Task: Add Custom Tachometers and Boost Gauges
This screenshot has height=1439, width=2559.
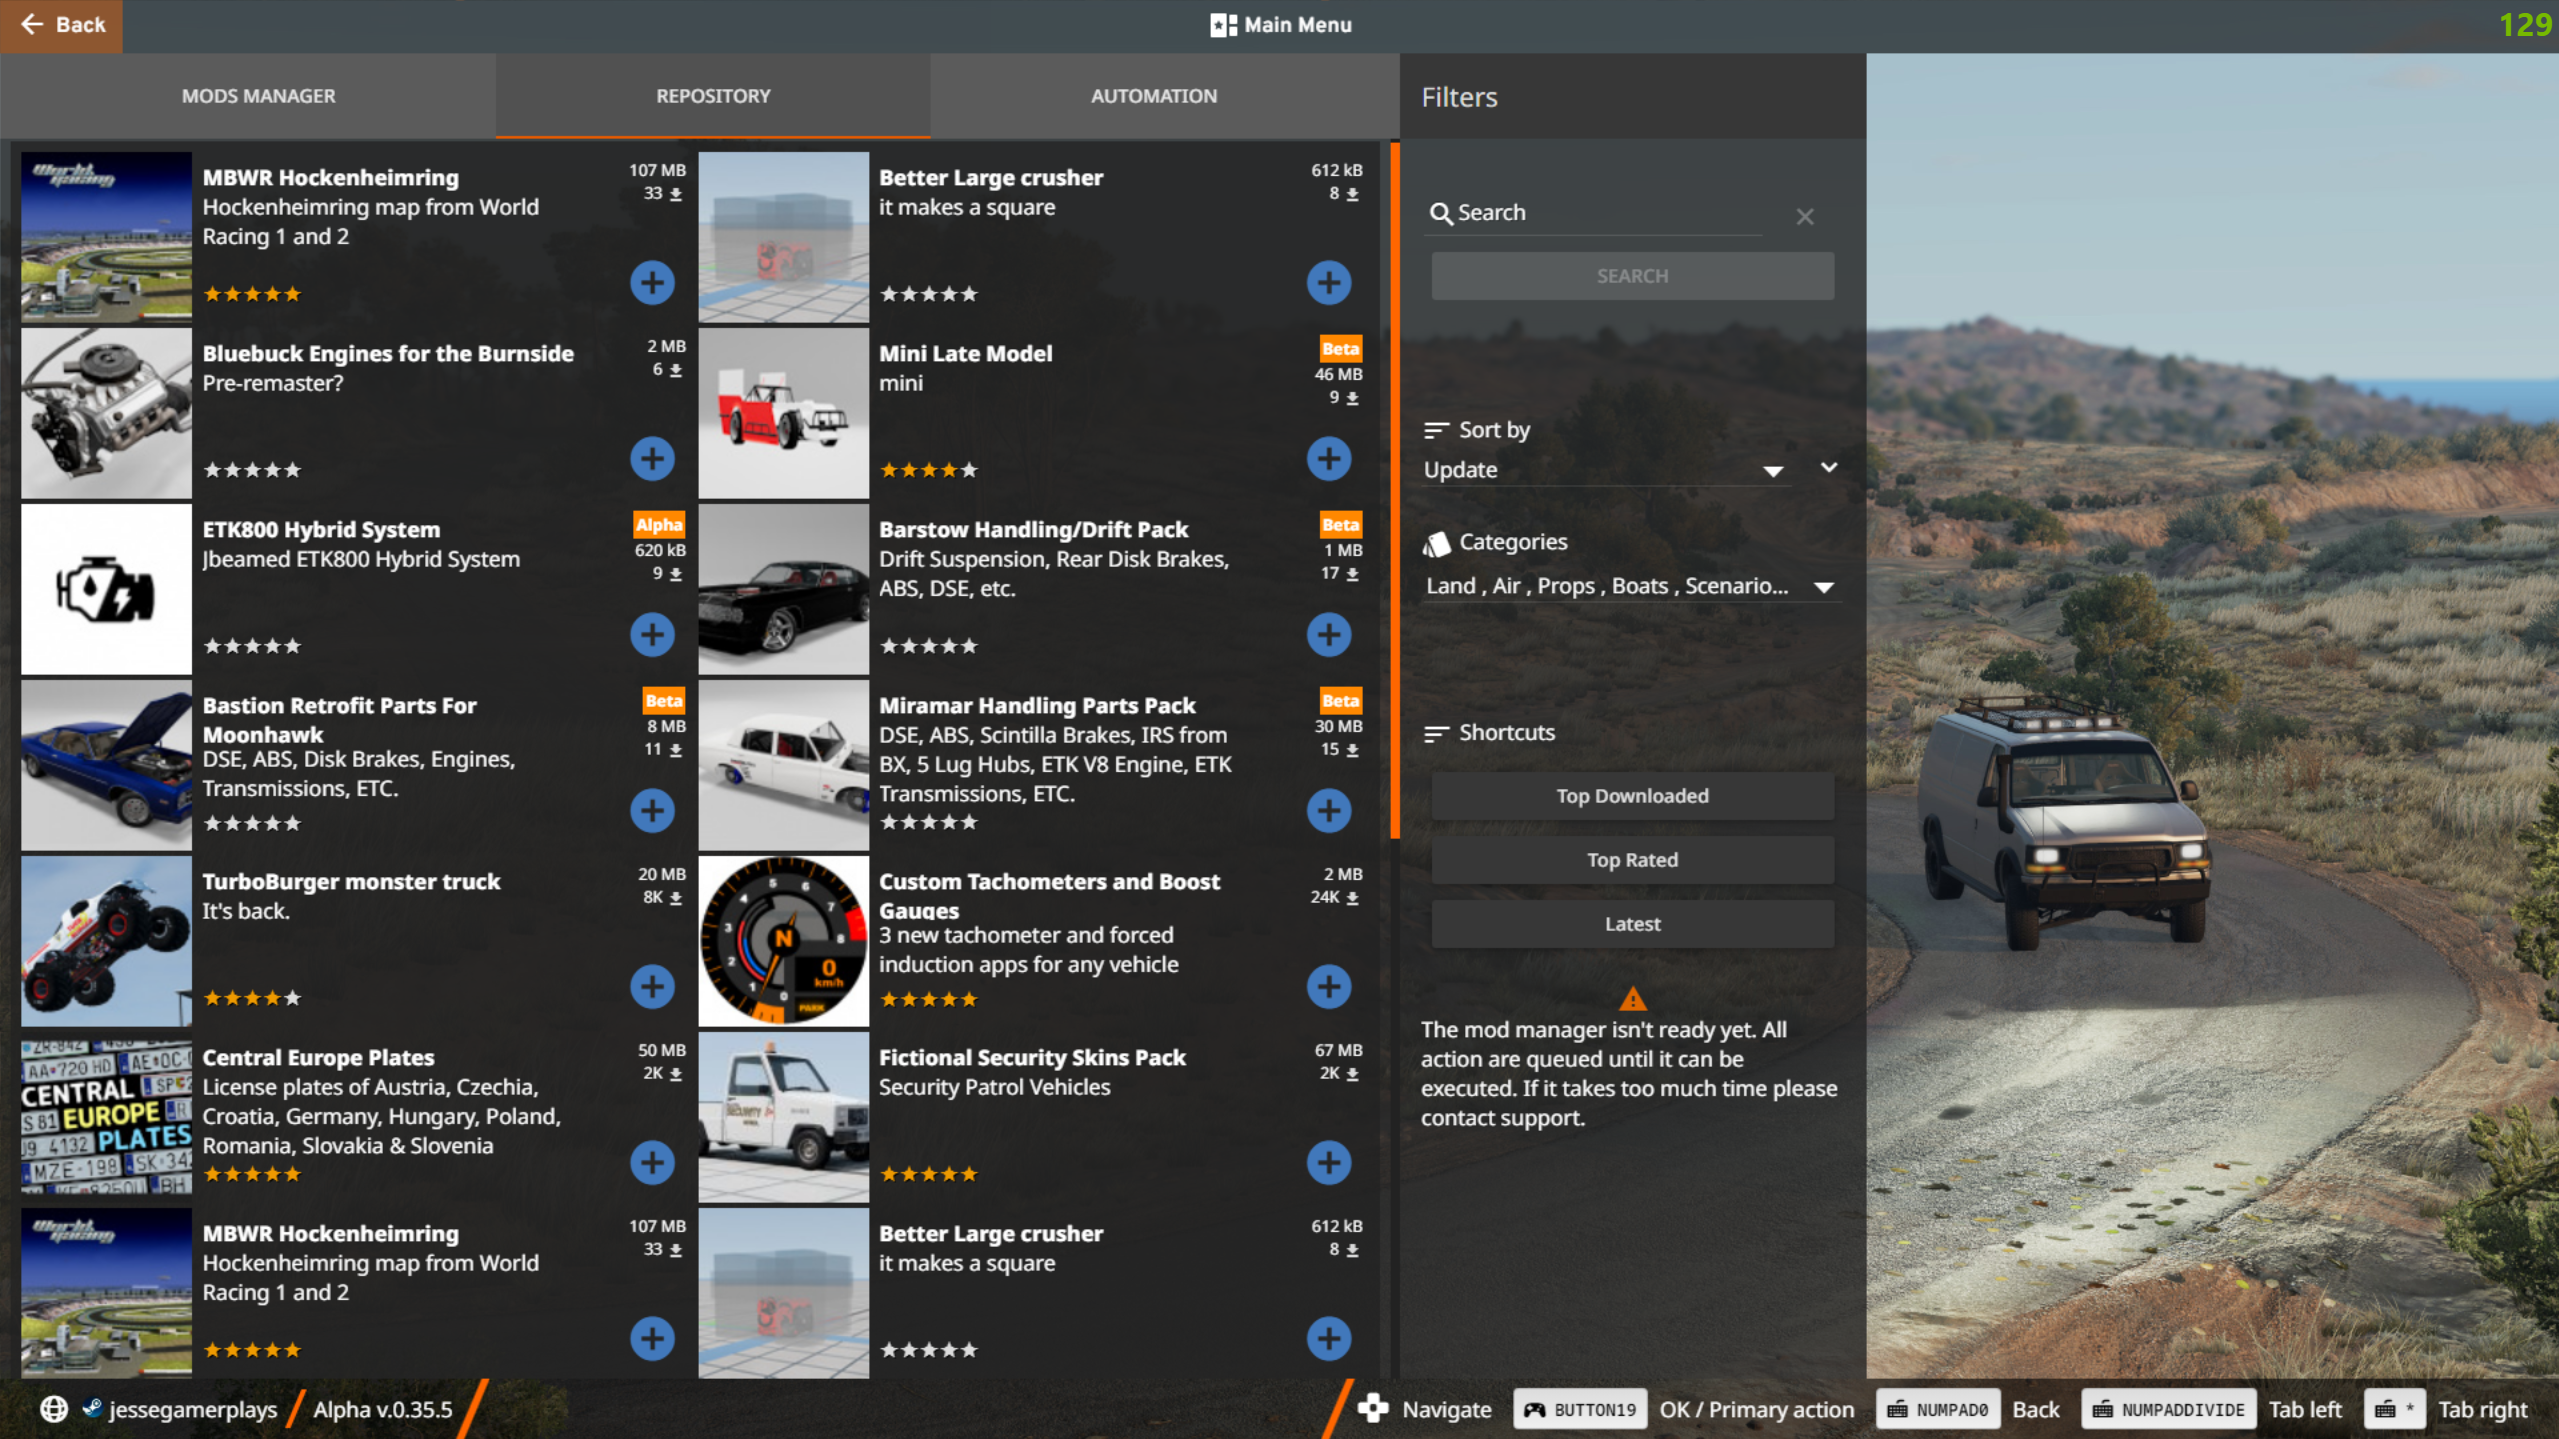Action: (1328, 986)
